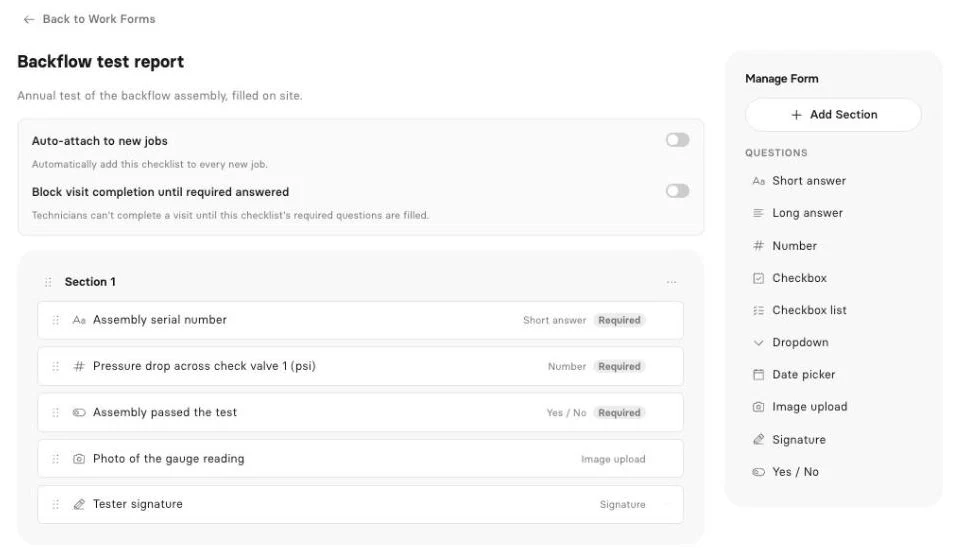Viewport: 960px width, 560px height.
Task: Add a Checkbox list question
Action: point(809,310)
